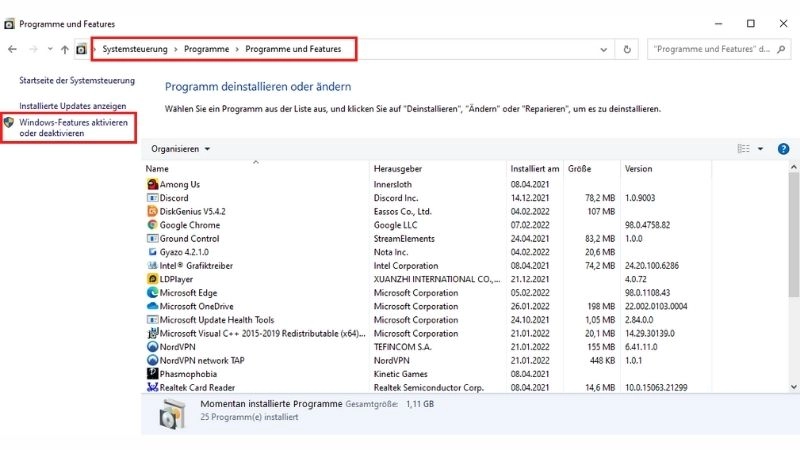Close the Programme und Features window
Viewport: 800px width, 450px height.
(783, 23)
